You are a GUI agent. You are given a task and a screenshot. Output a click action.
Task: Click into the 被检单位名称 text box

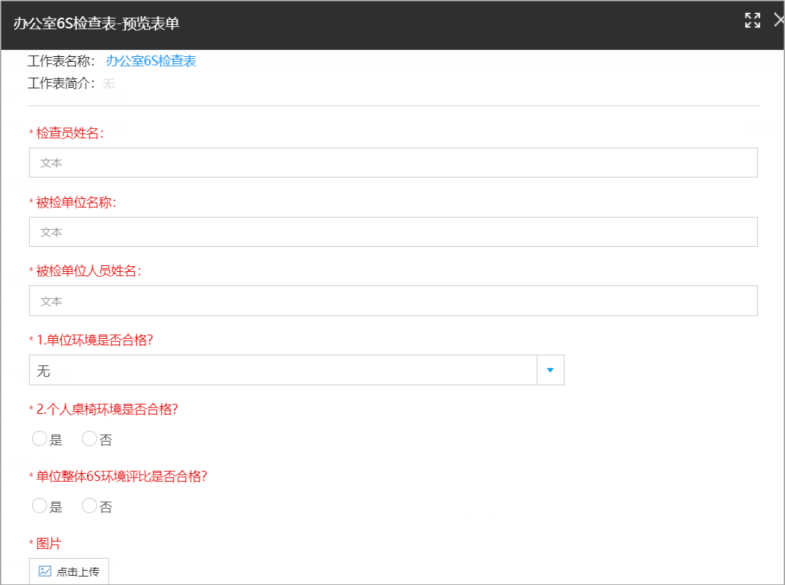point(393,232)
